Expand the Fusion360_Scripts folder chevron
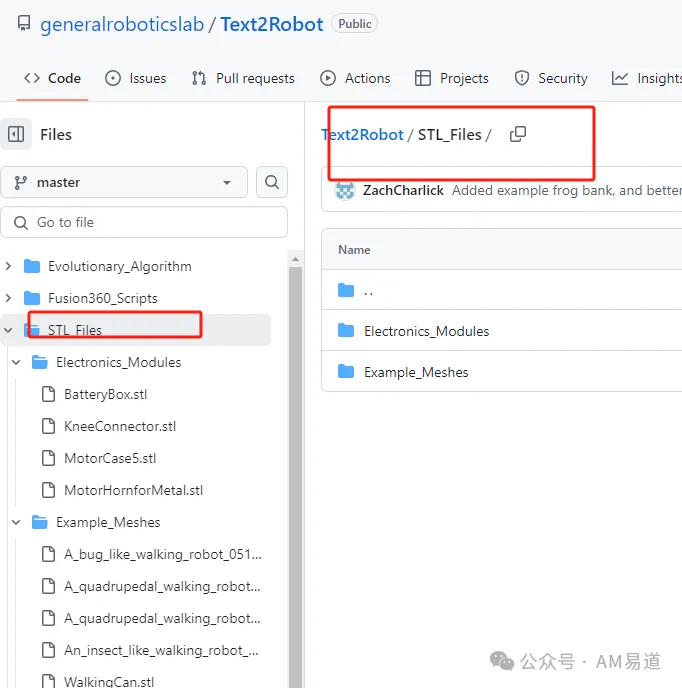 [x=8, y=298]
